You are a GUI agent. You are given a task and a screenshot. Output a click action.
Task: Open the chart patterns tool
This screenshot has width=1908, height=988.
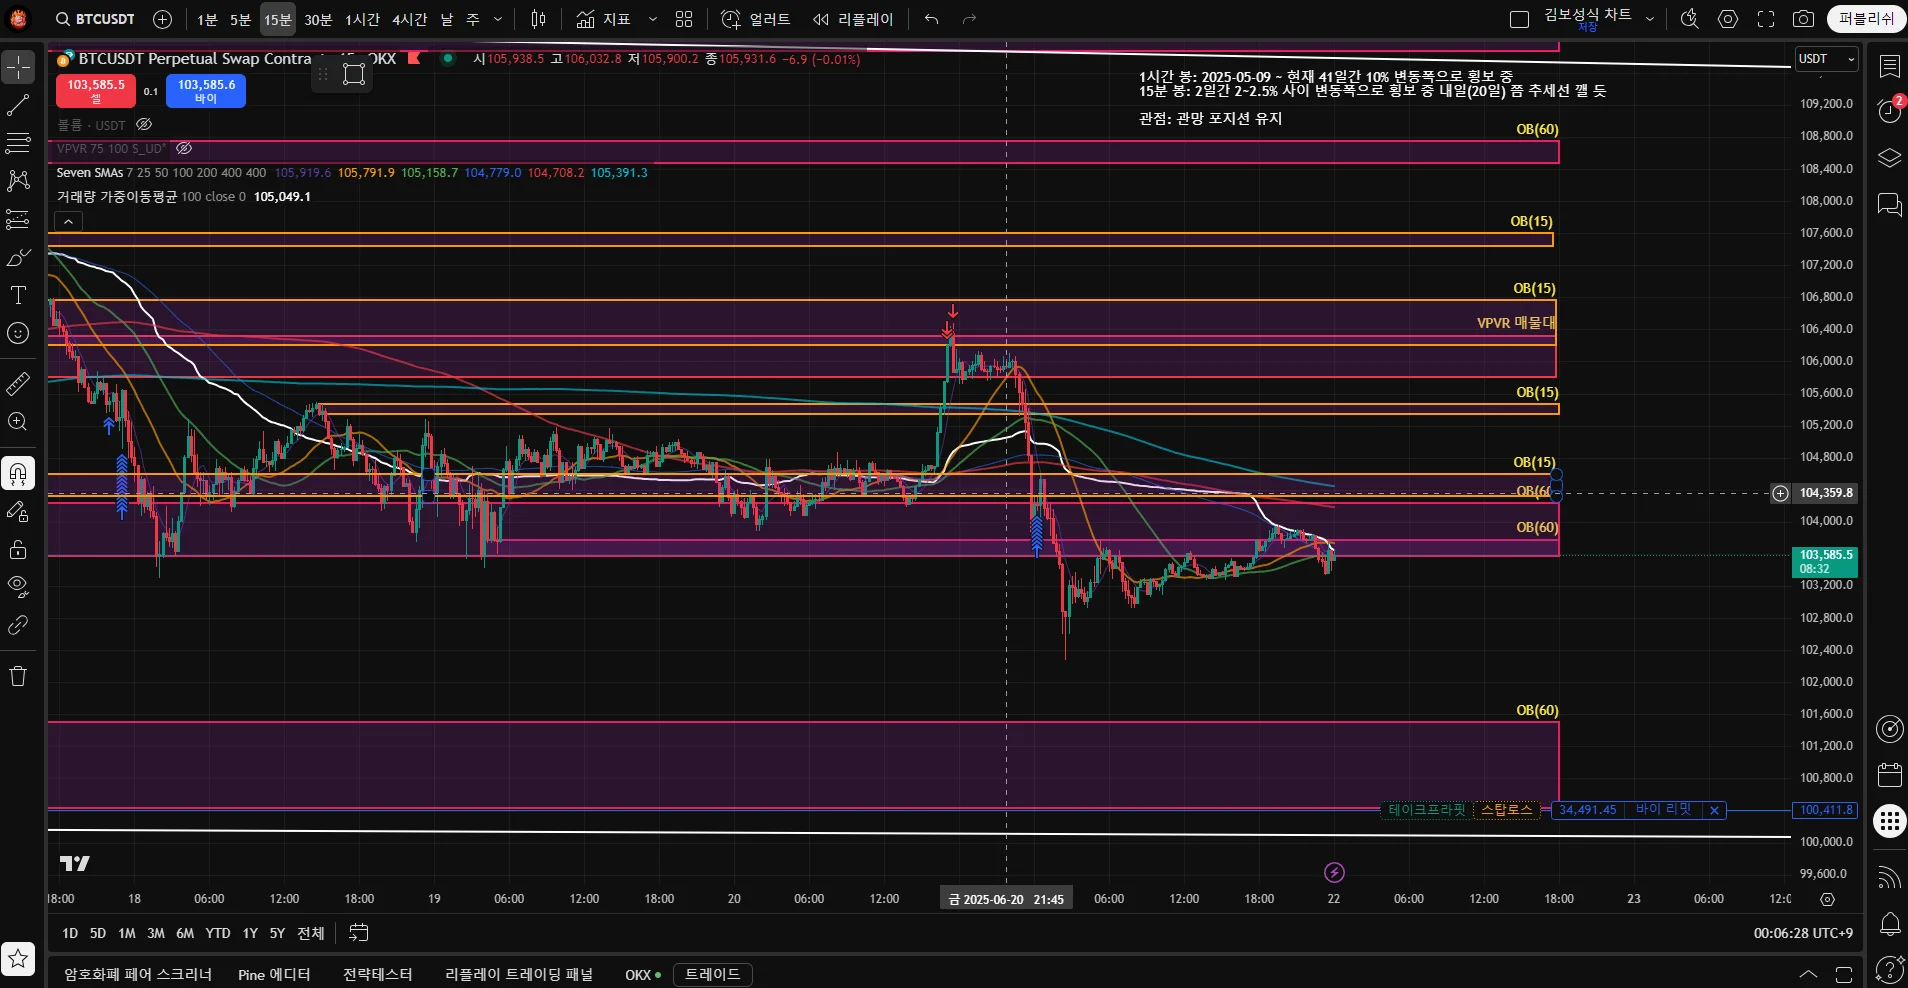point(18,181)
